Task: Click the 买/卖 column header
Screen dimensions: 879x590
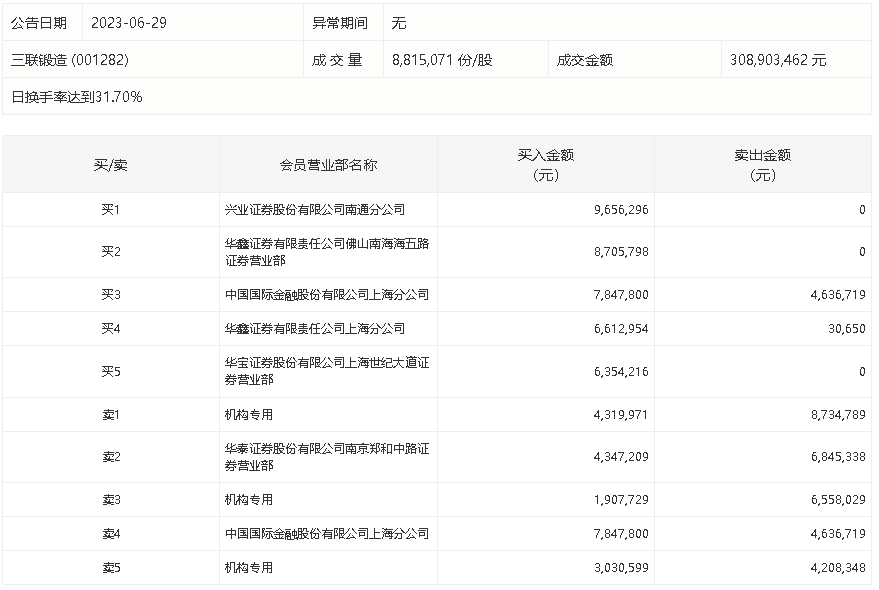Action: coord(110,165)
